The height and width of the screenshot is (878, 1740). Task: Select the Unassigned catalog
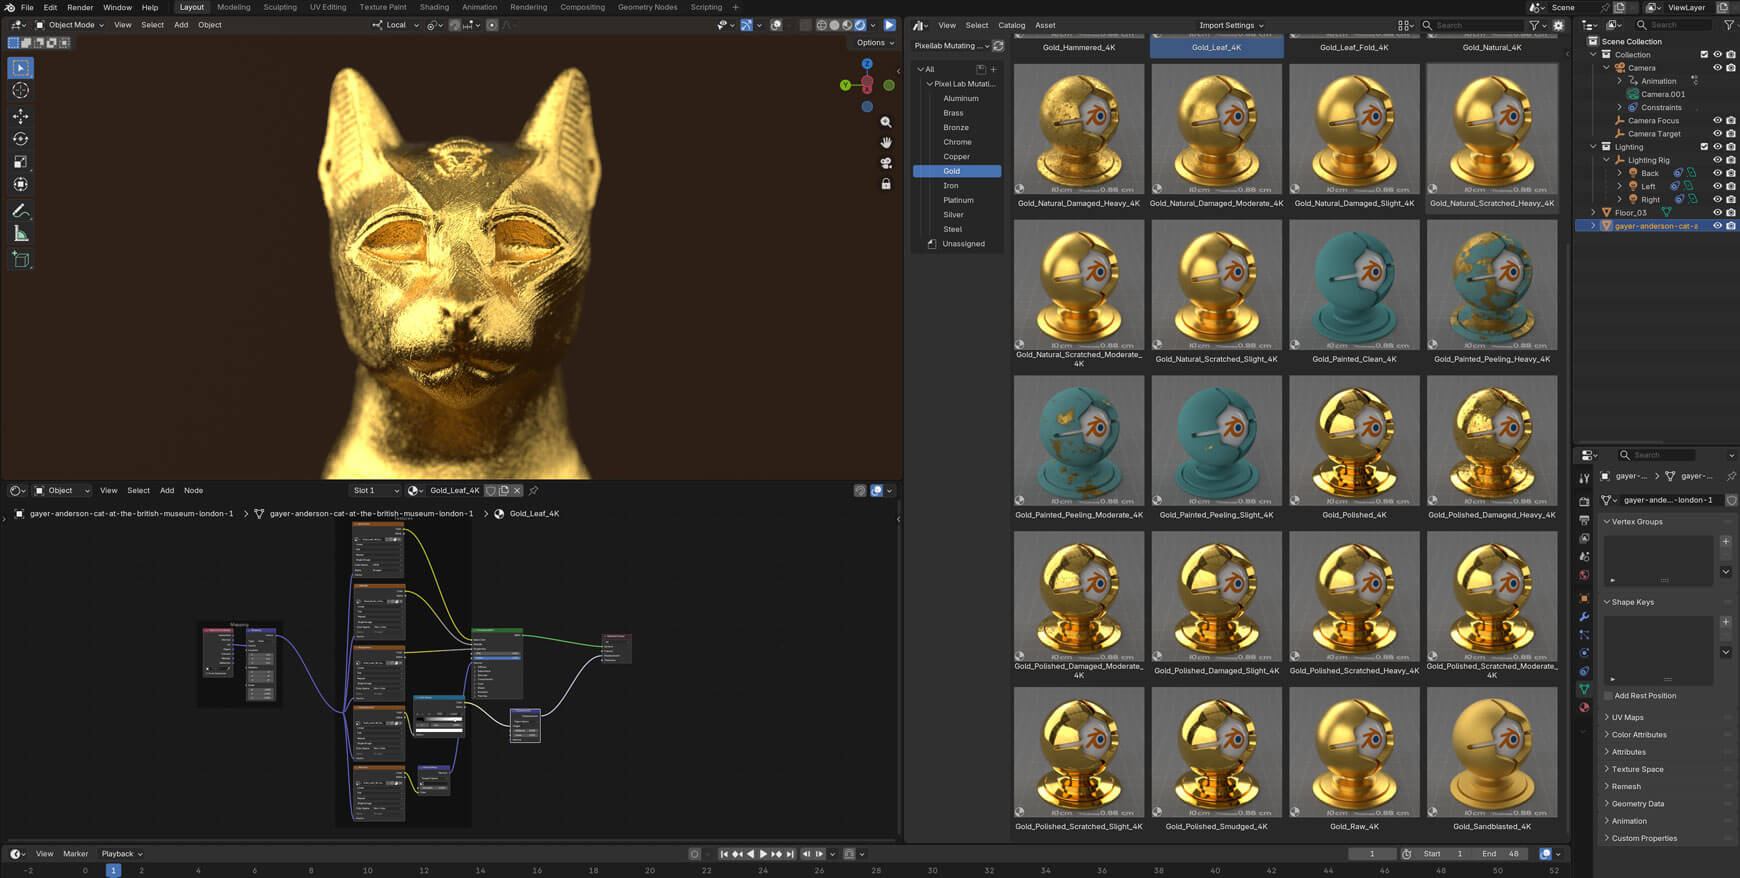pyautogui.click(x=963, y=244)
